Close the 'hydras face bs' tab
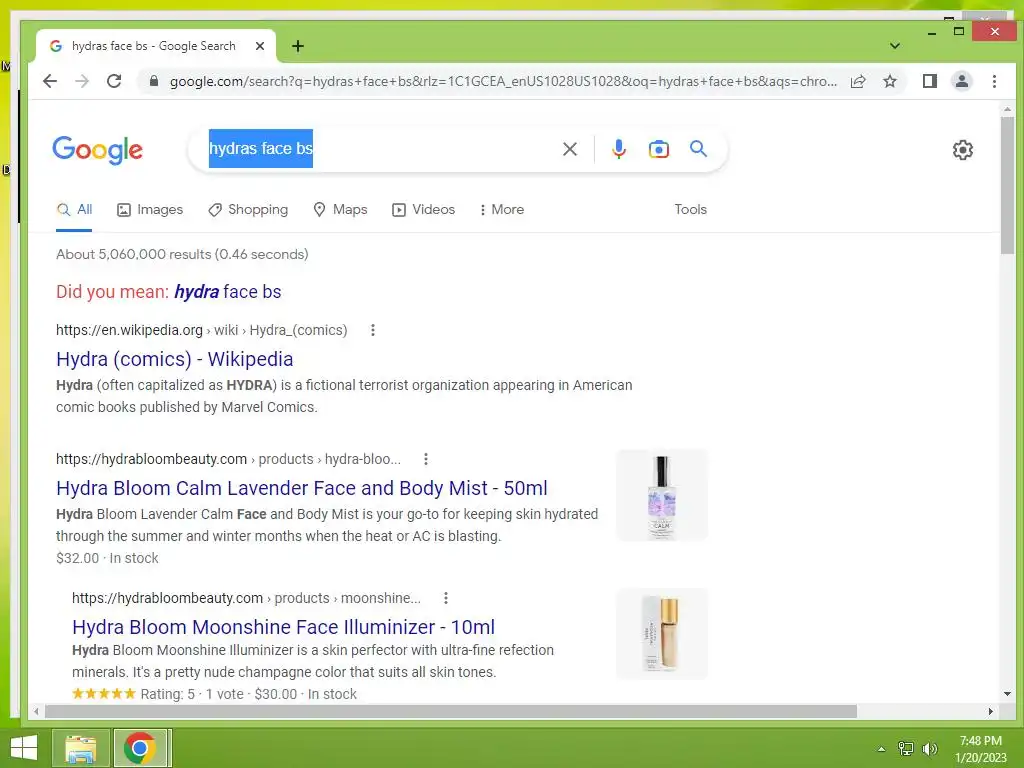The height and width of the screenshot is (768, 1024). 259,46
